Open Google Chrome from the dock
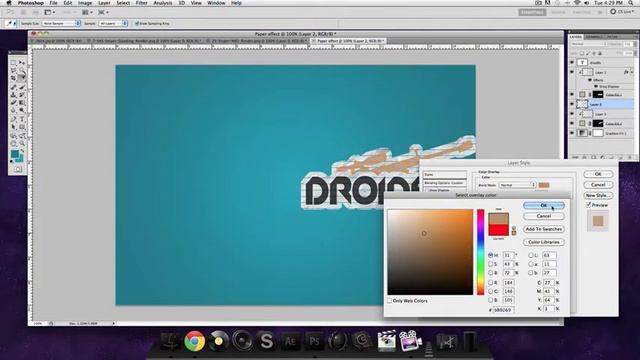This screenshot has width=640, height=360. click(x=194, y=341)
